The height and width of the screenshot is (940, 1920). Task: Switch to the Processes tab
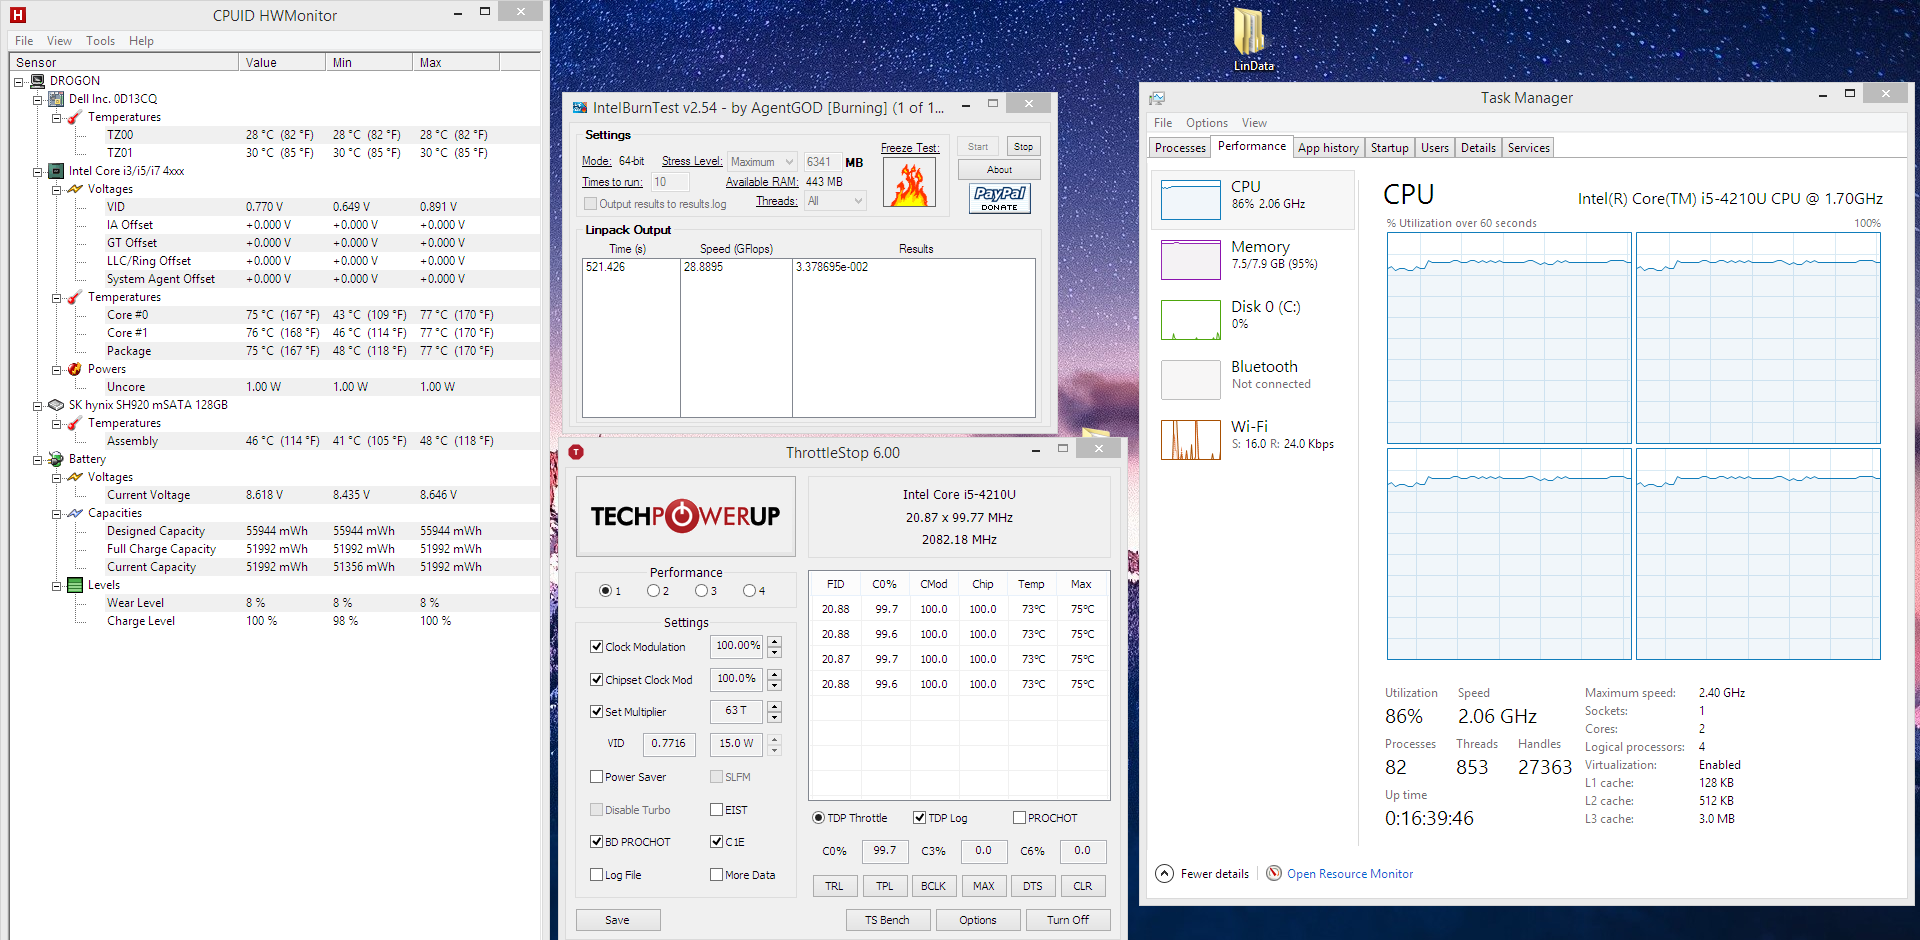[x=1180, y=148]
